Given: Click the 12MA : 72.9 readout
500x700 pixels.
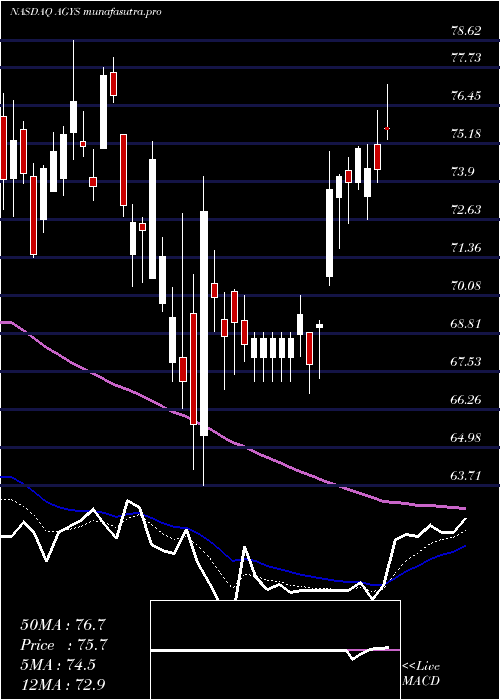Looking at the screenshot, I should click(x=64, y=684).
